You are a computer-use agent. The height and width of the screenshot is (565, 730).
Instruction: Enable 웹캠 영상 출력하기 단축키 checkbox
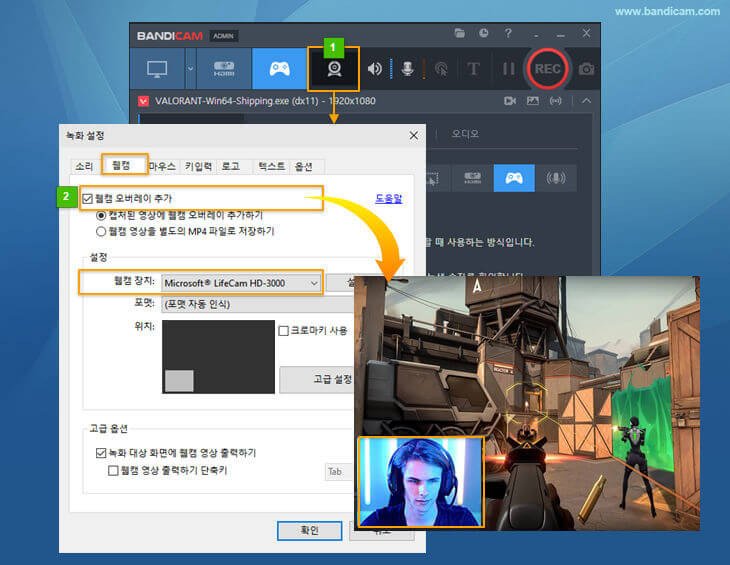[x=113, y=471]
